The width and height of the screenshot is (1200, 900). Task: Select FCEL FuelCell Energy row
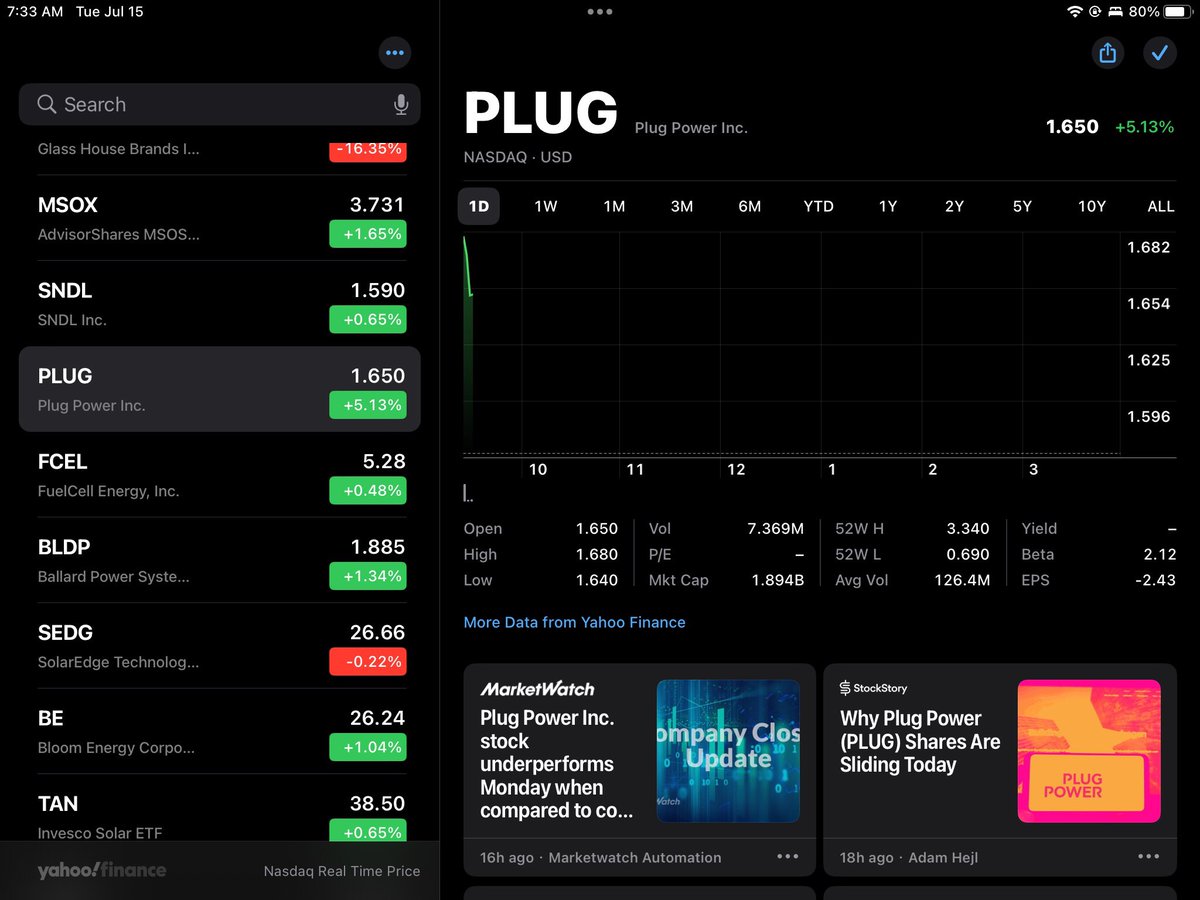[220, 475]
